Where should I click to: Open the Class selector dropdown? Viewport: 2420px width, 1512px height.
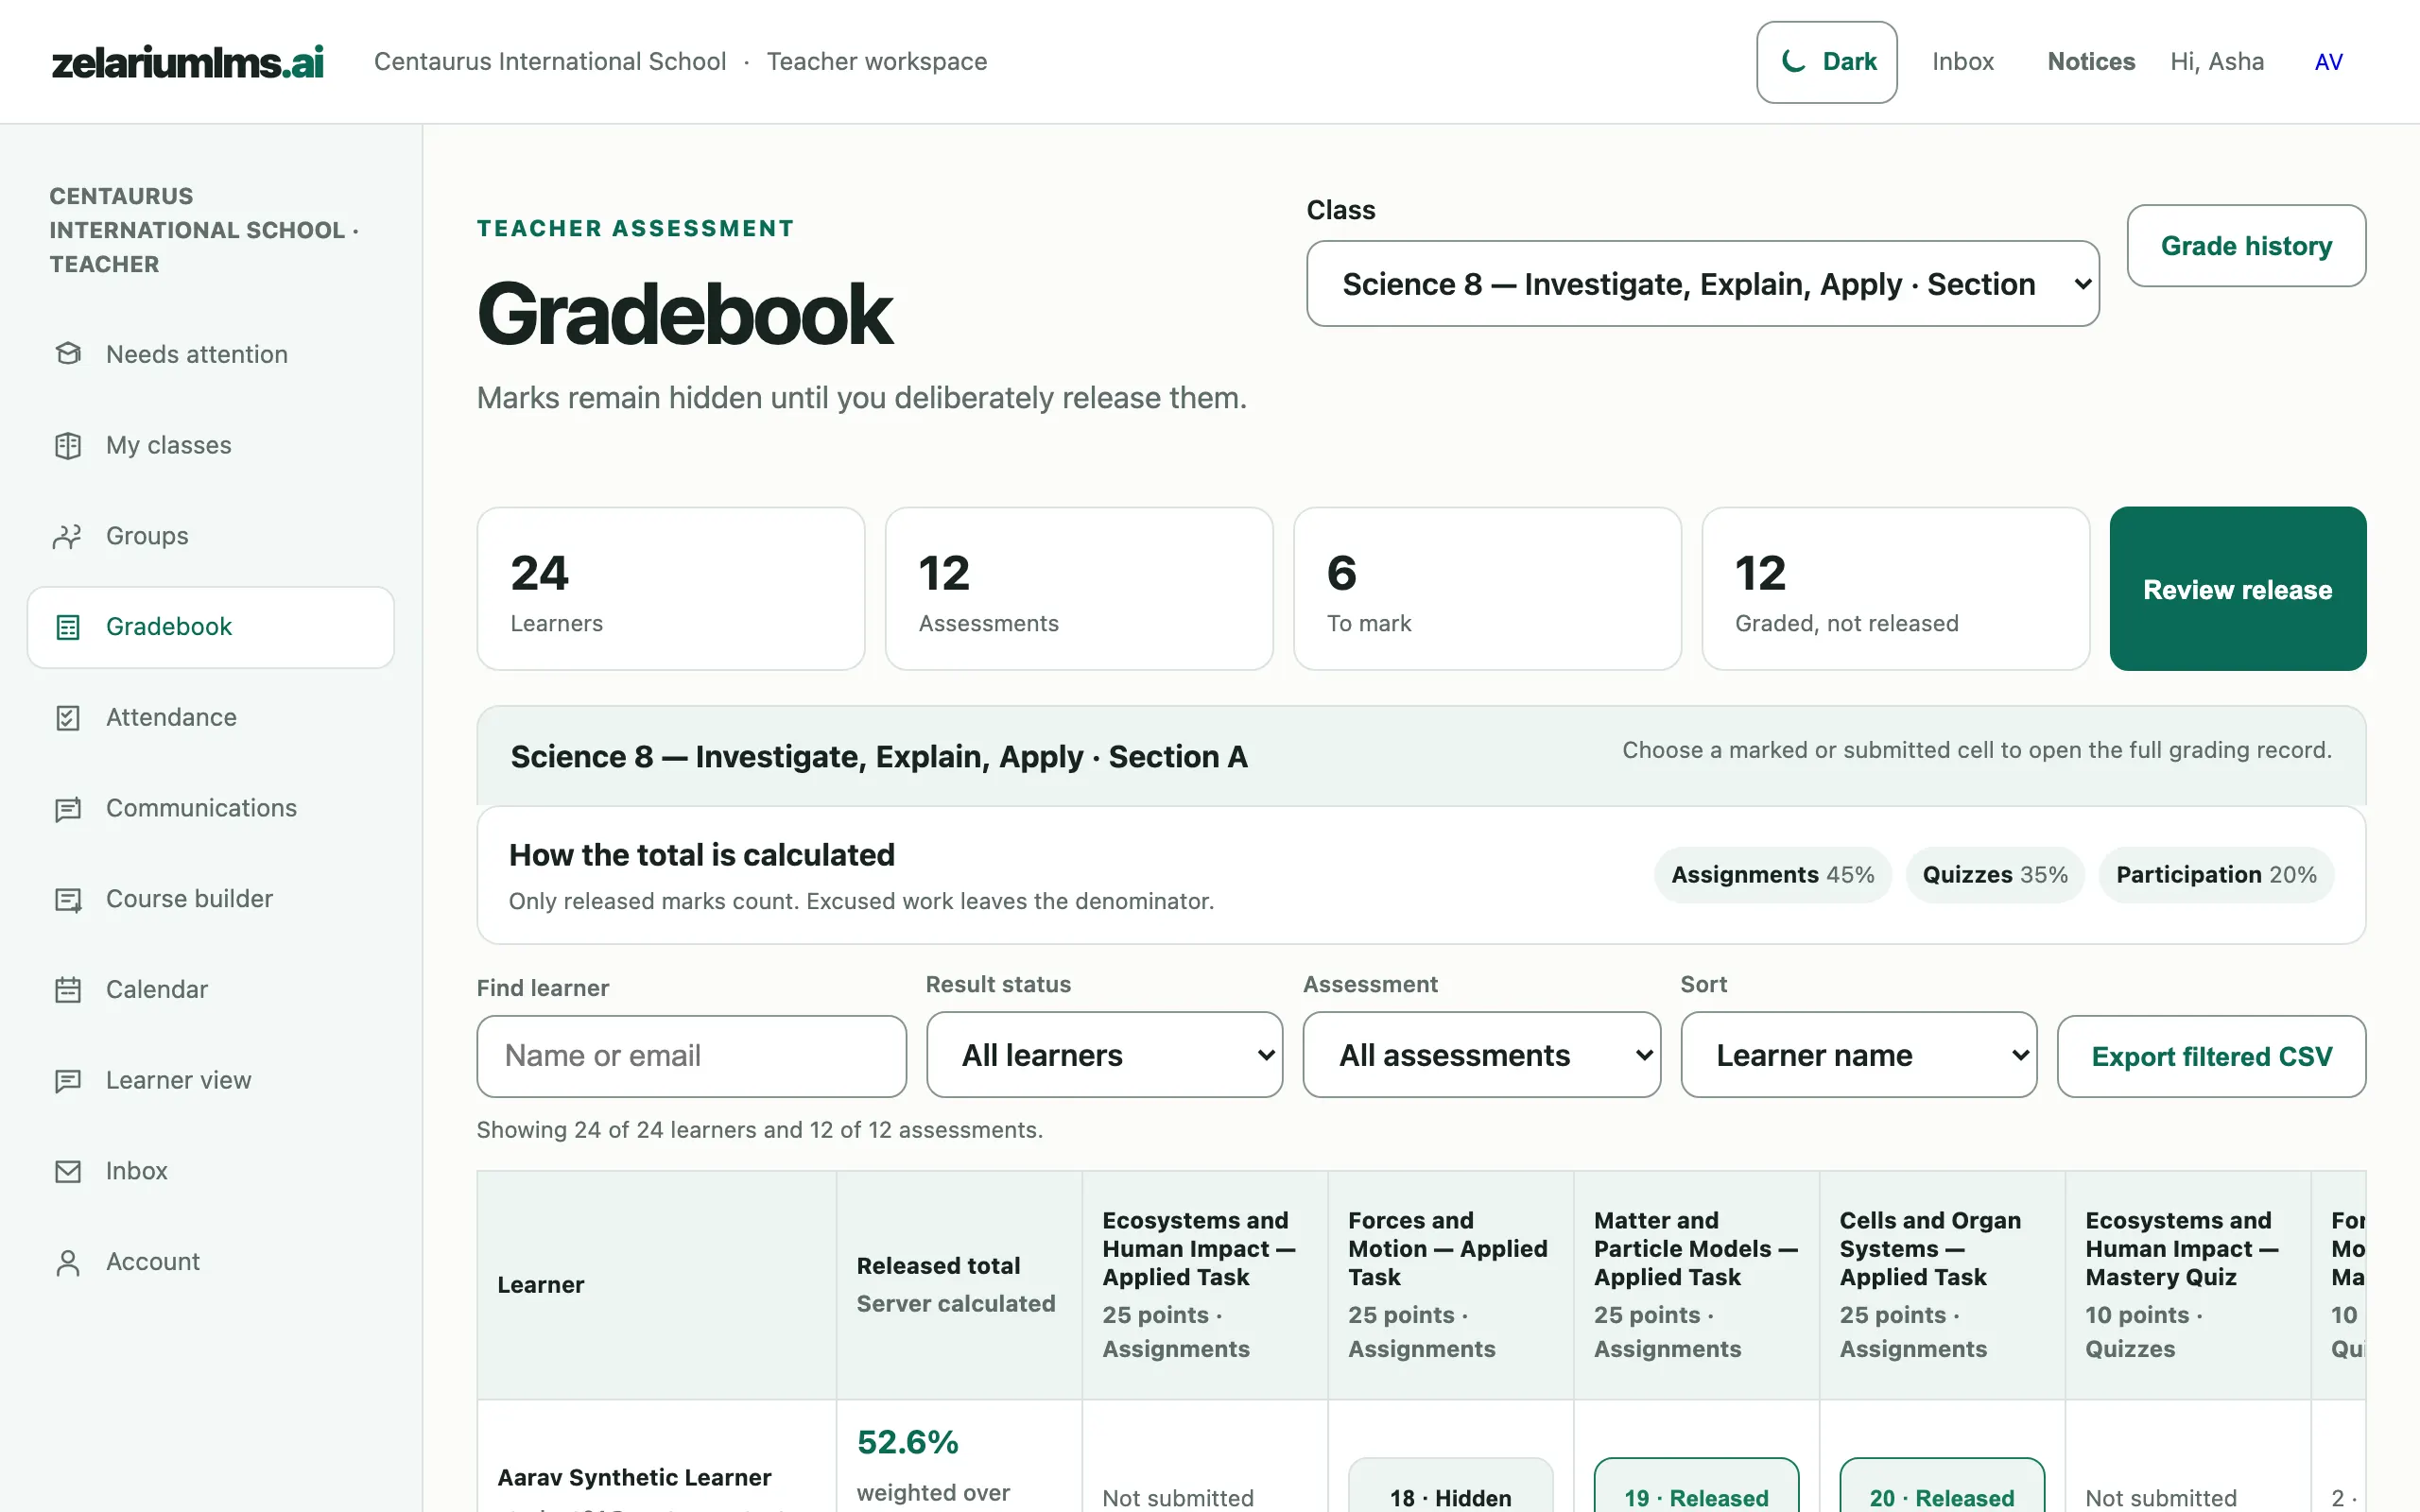(x=1702, y=283)
